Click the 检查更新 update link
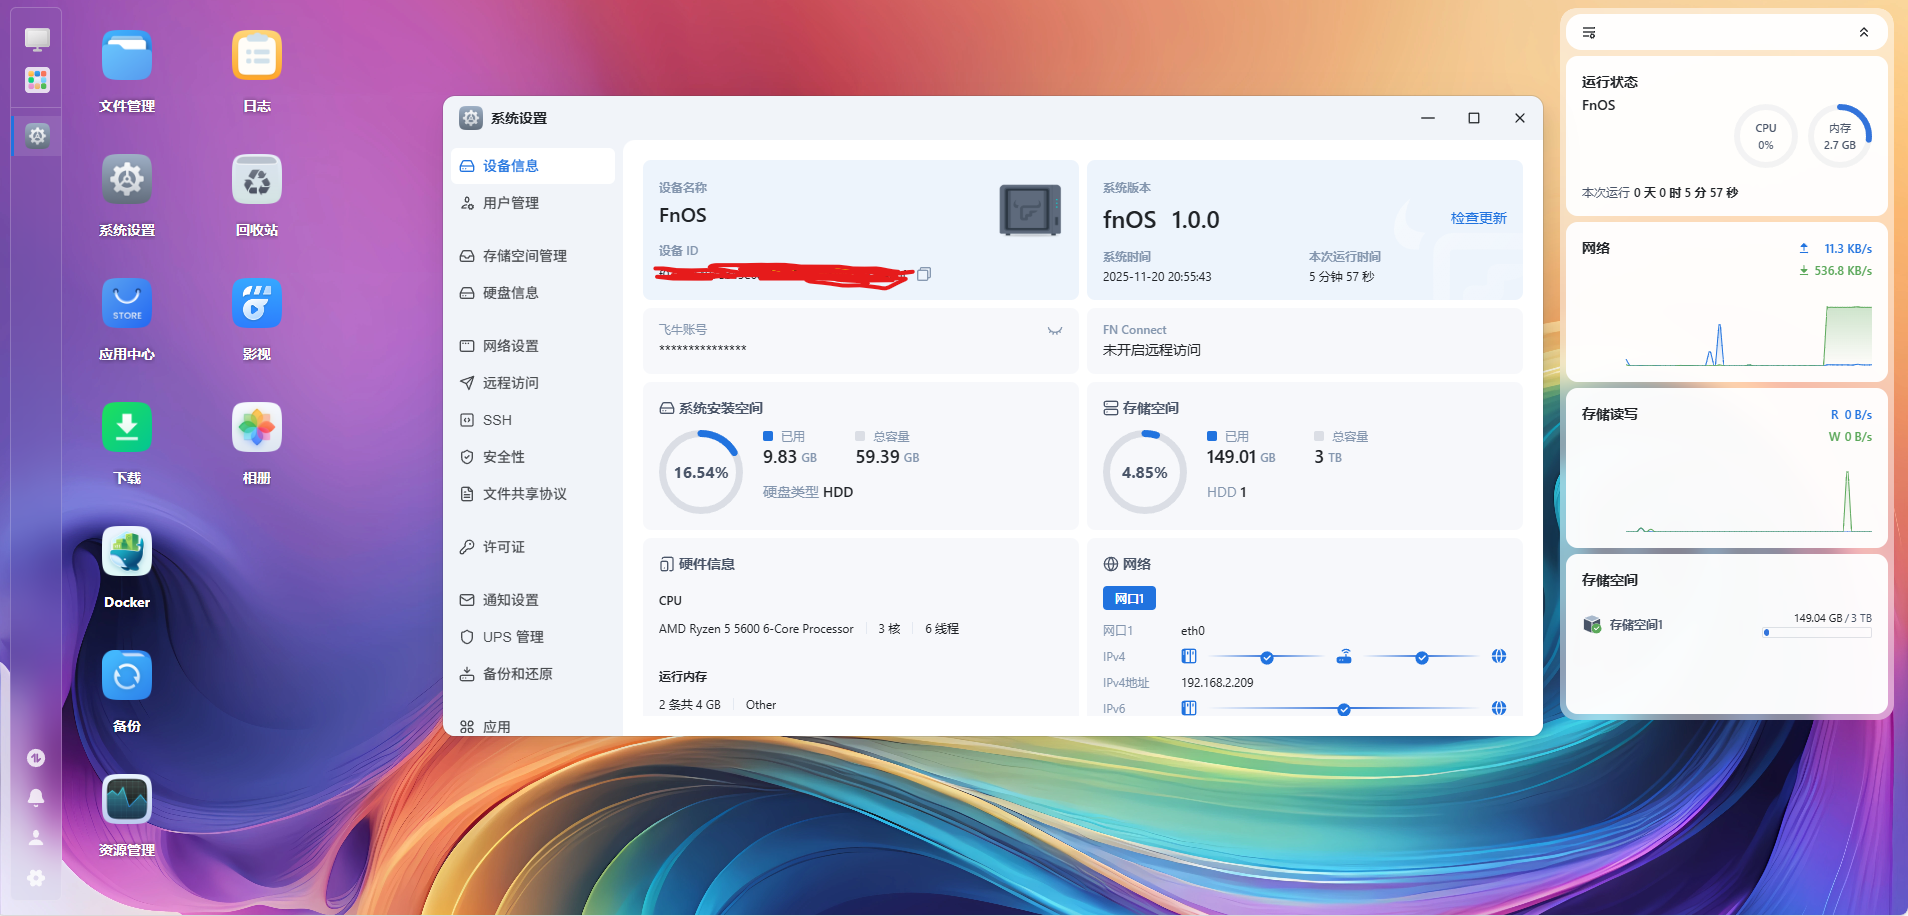The width and height of the screenshot is (1908, 916). 1477,217
